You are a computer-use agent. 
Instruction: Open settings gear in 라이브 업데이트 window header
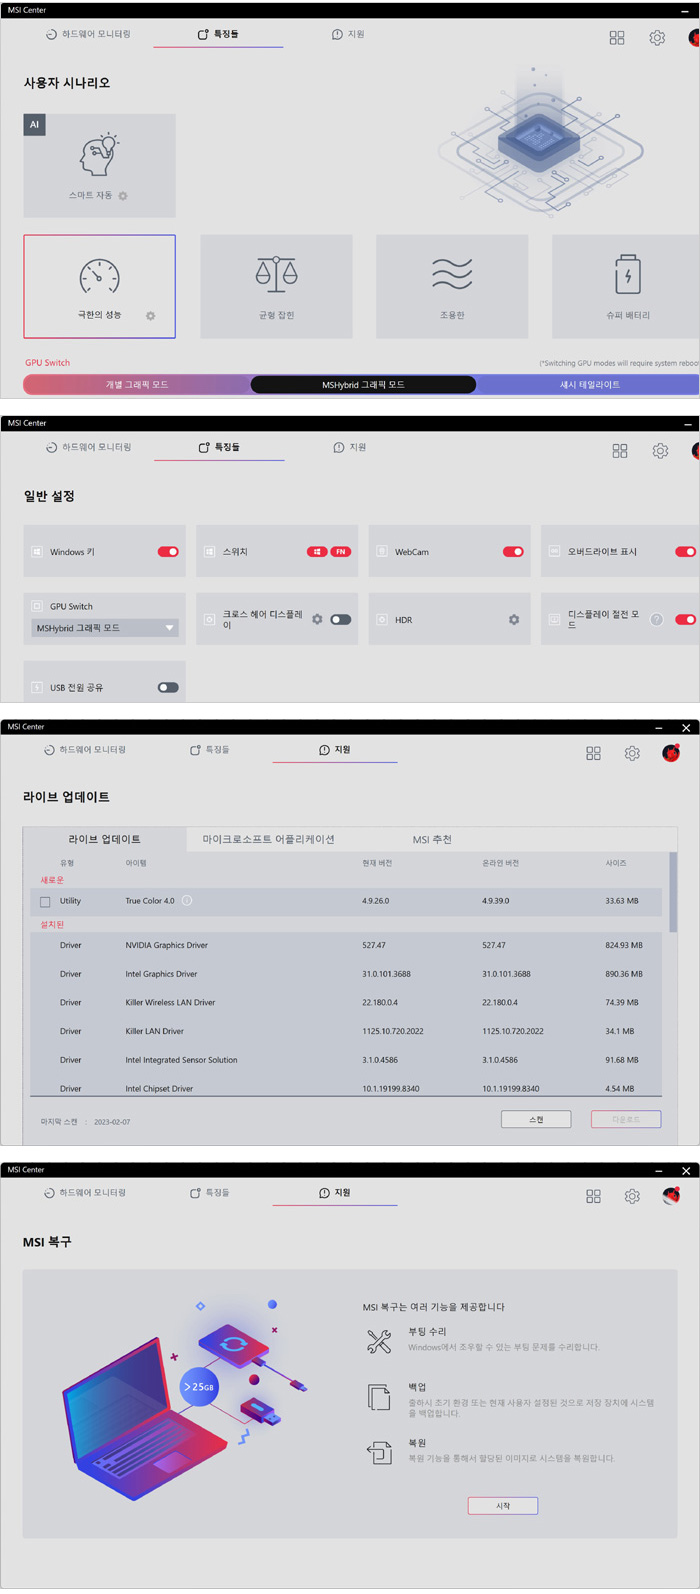[x=632, y=753]
